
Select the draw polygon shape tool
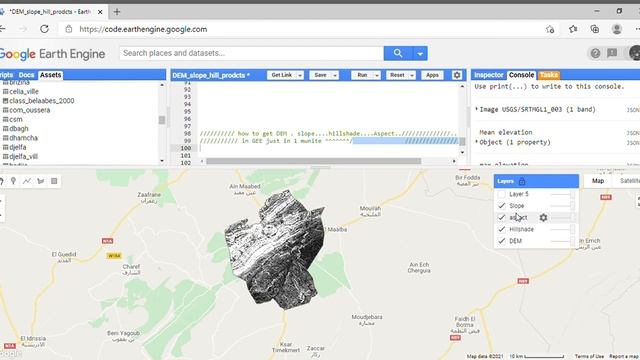point(40,181)
